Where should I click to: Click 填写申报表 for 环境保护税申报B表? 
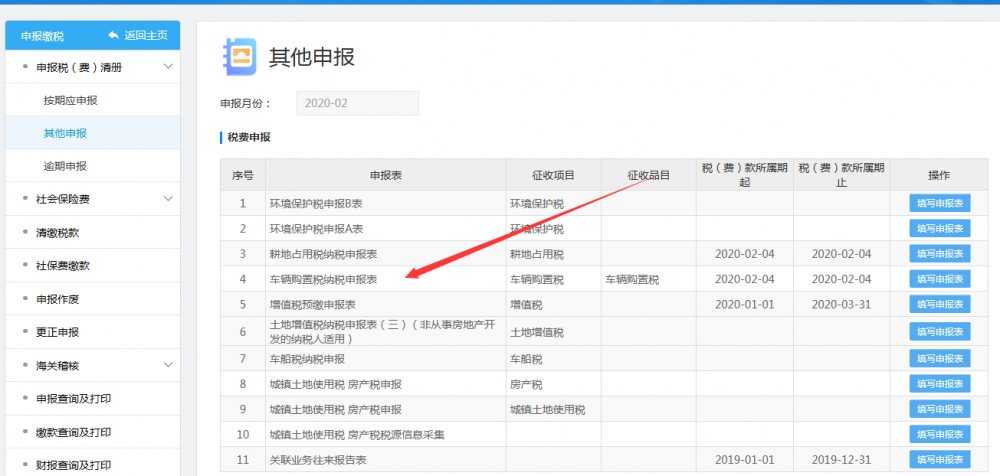pyautogui.click(x=939, y=203)
